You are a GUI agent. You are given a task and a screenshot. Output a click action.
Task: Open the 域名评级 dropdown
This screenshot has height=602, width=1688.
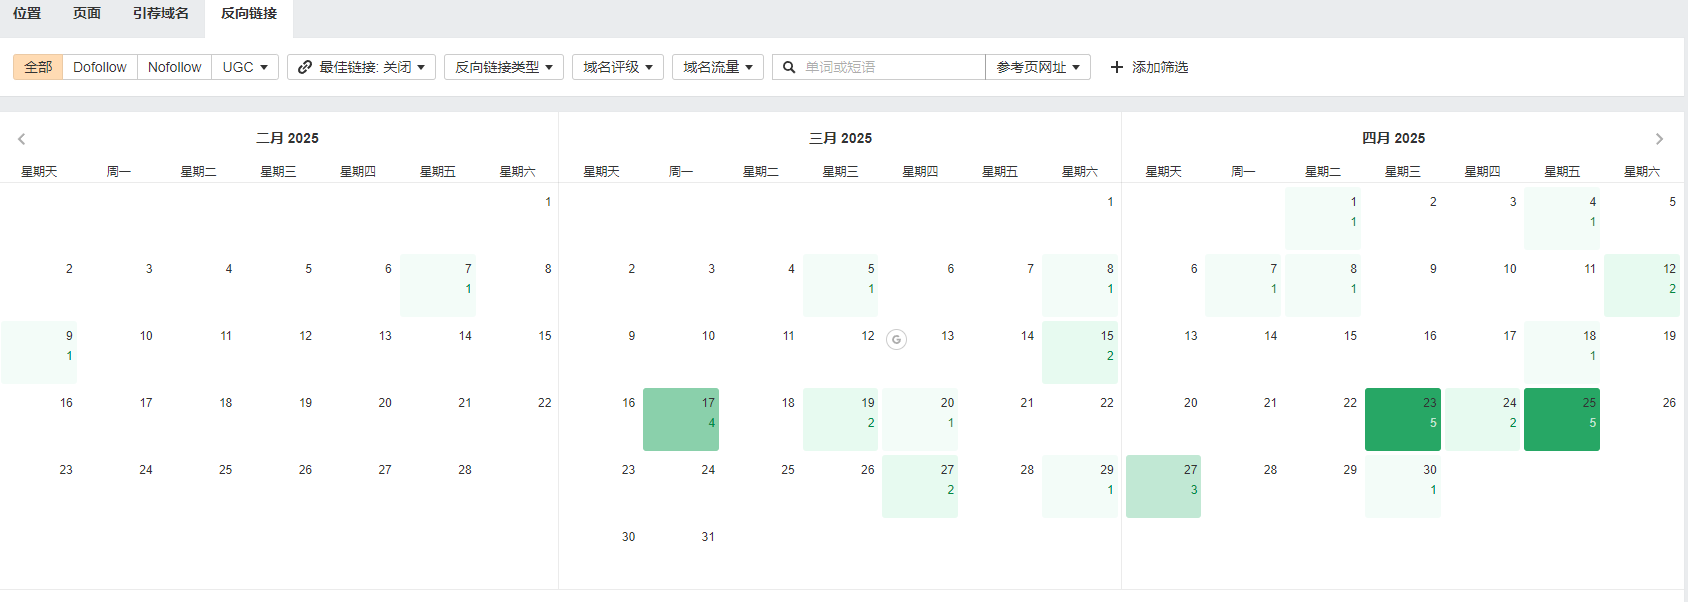click(x=618, y=67)
